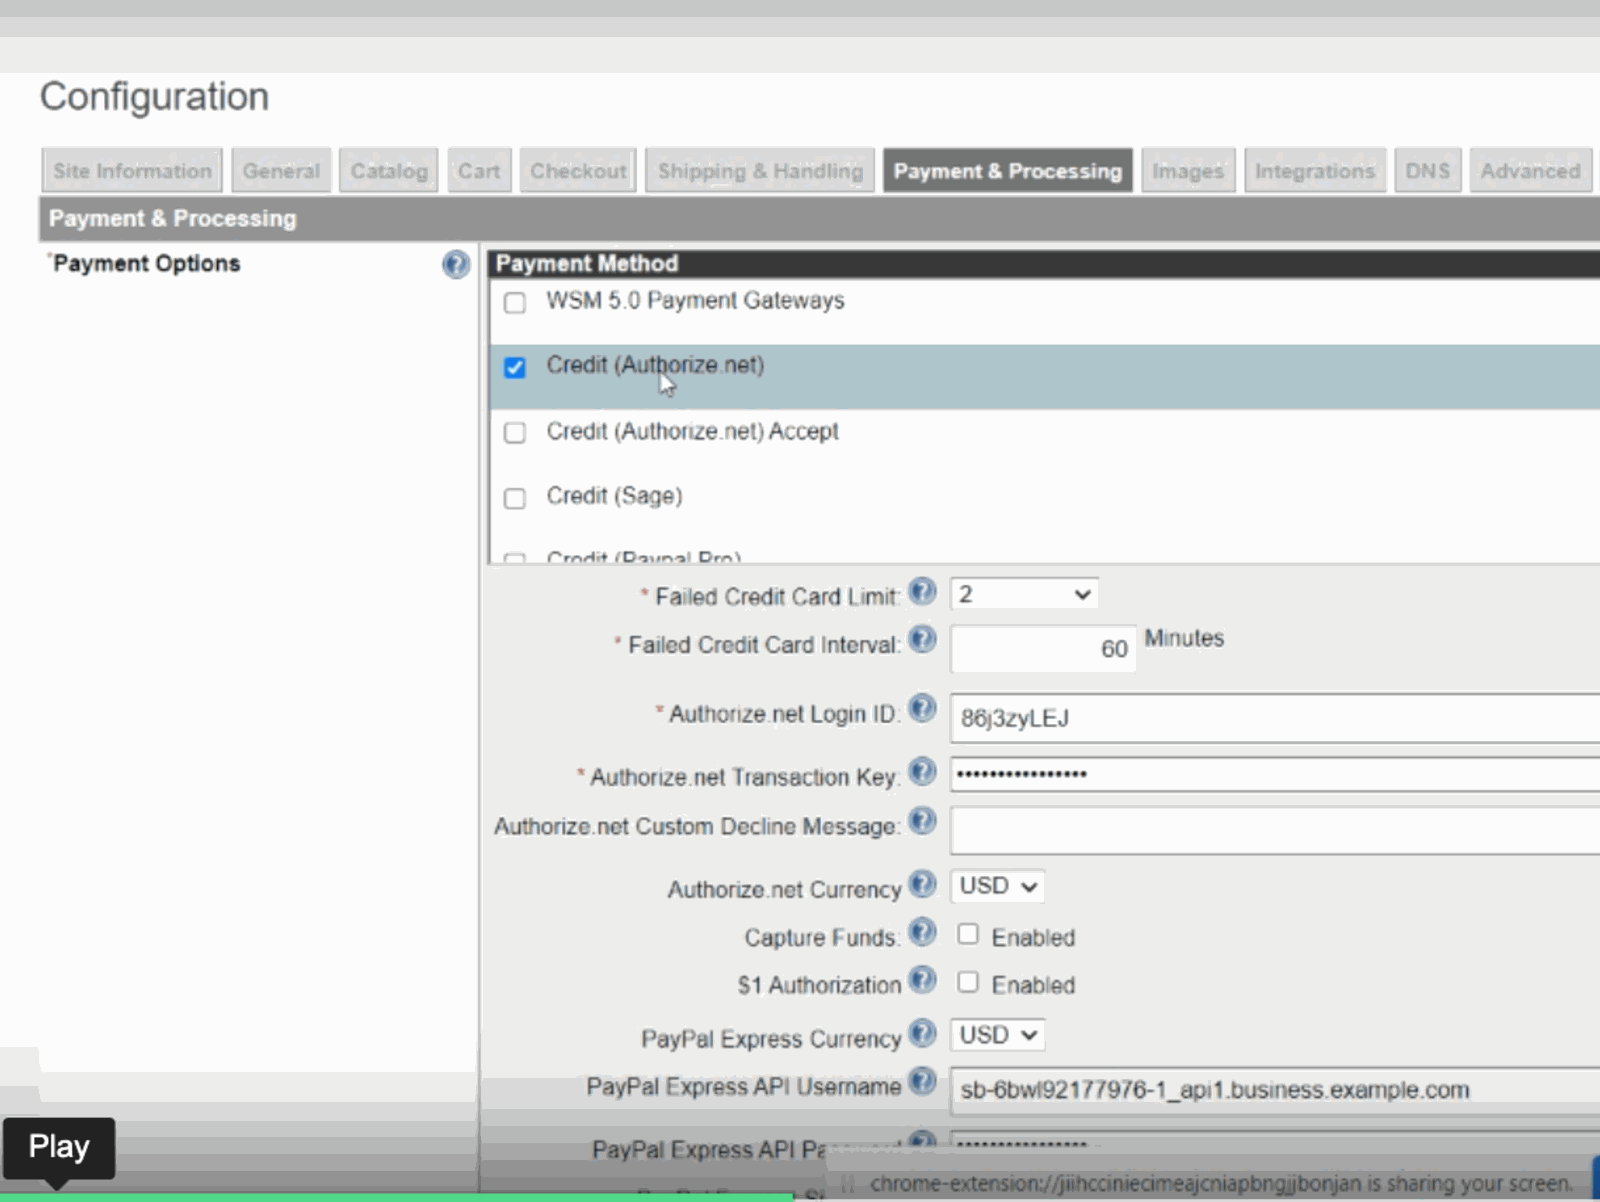Focus Authorize.net Transaction Key field
This screenshot has height=1202, width=1600.
pyautogui.click(x=1275, y=775)
